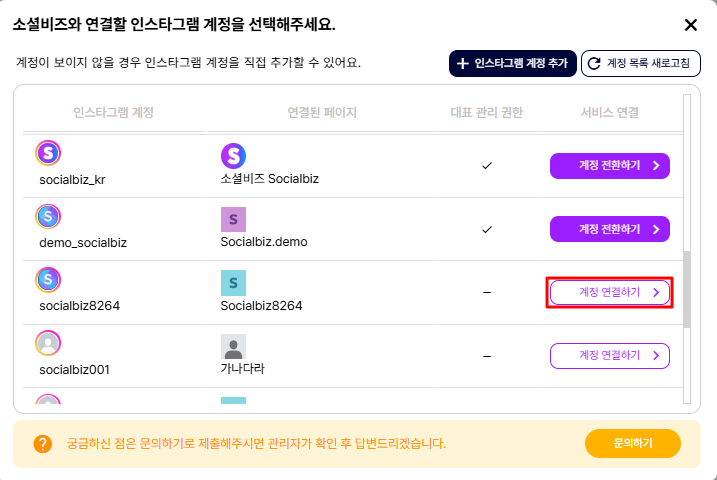The image size is (717, 480).
Task: Close the Instagram account selection dialog
Action: [690, 25]
